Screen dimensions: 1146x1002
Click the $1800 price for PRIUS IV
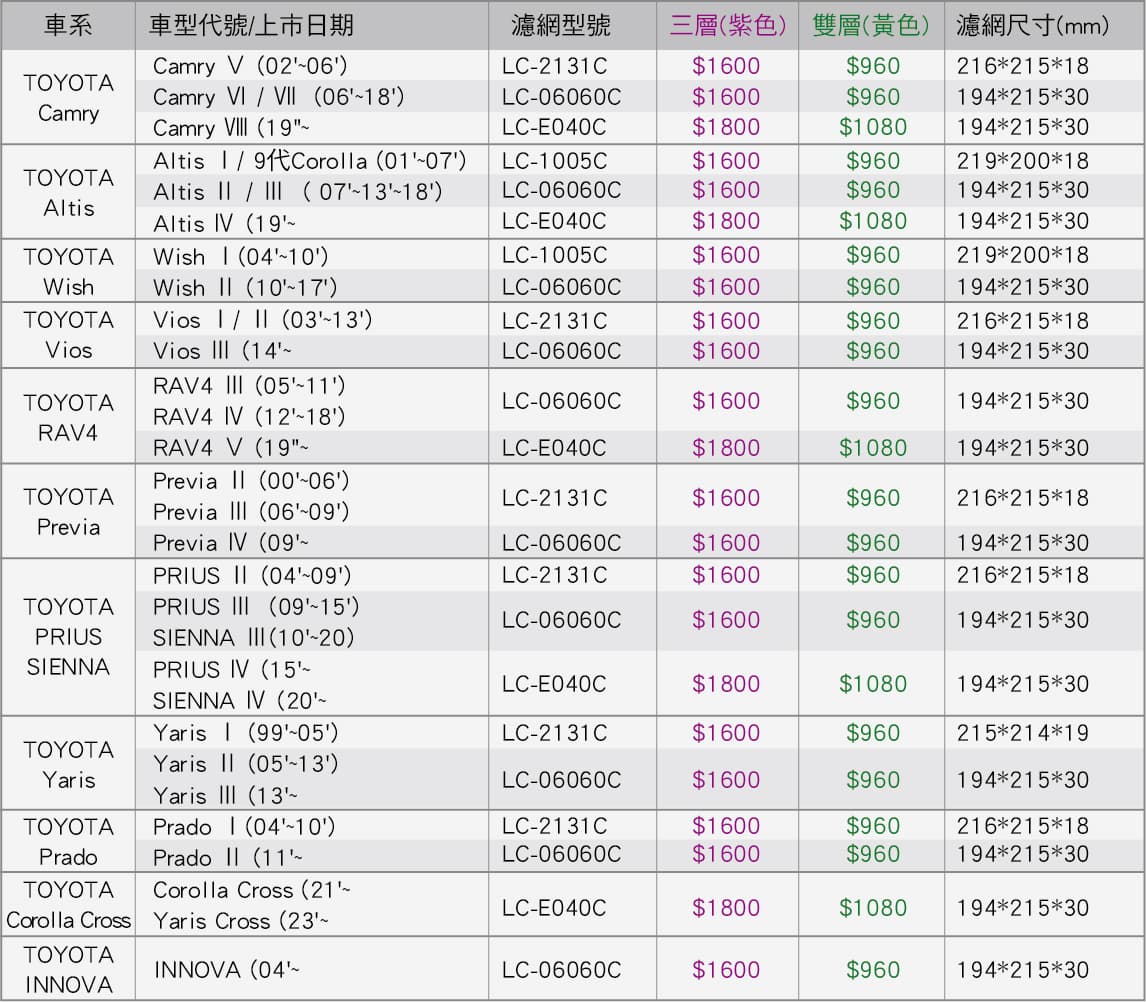(726, 684)
